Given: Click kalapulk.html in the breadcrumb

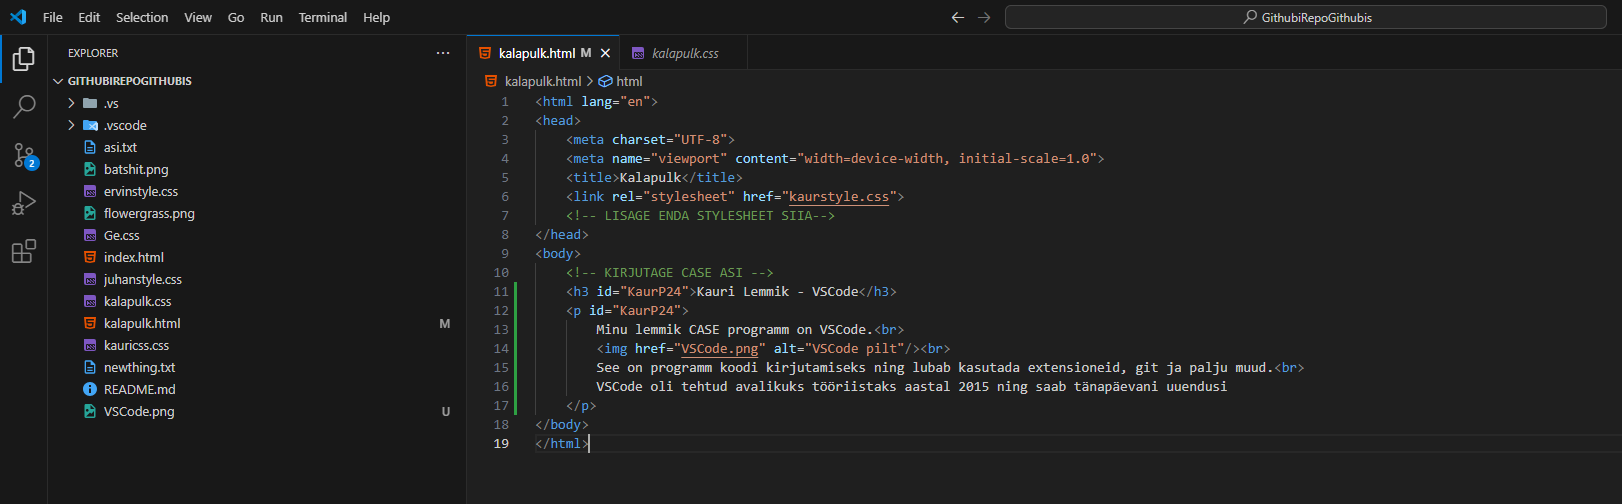Looking at the screenshot, I should pos(543,81).
